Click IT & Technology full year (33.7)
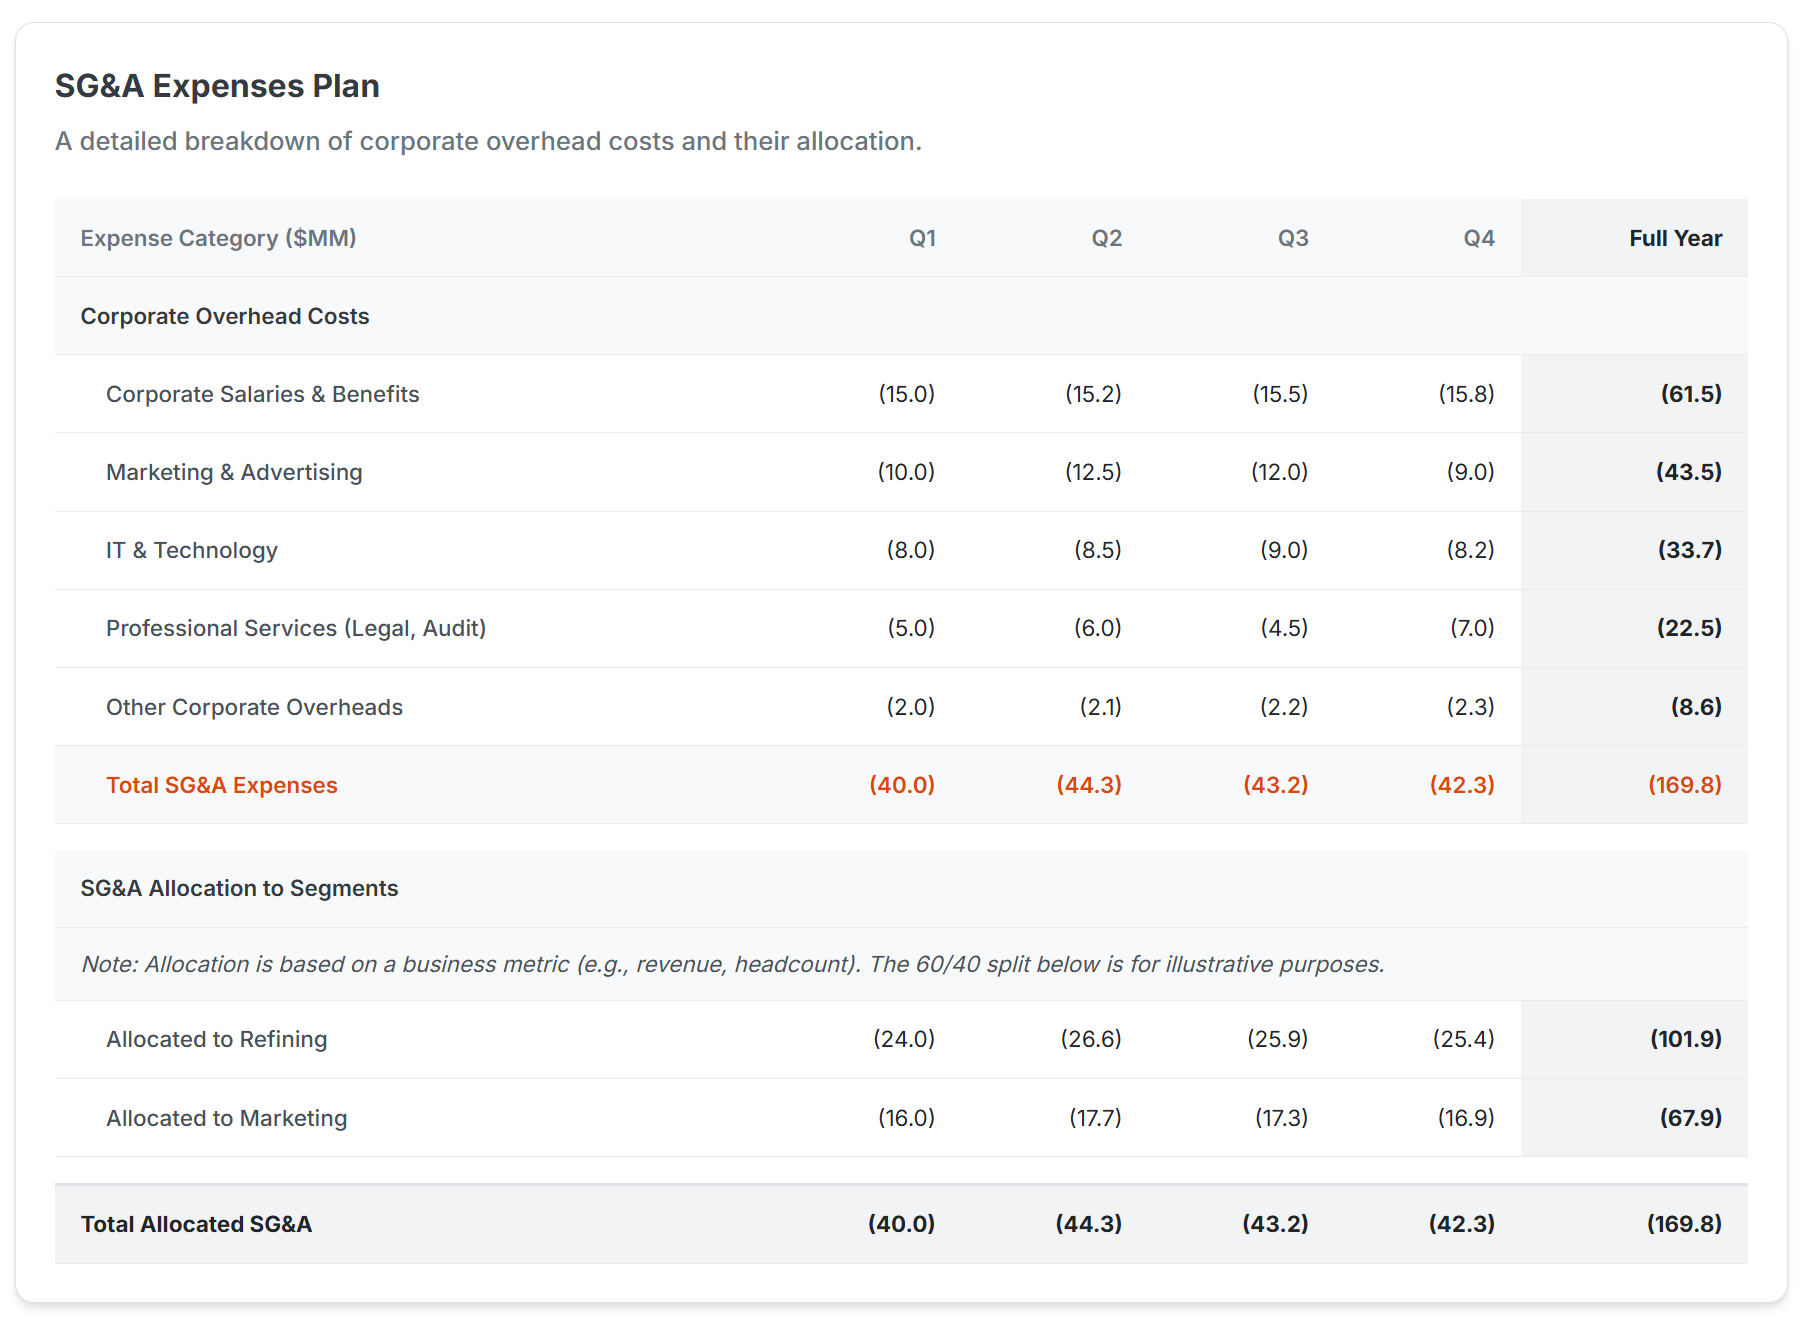 (1690, 550)
